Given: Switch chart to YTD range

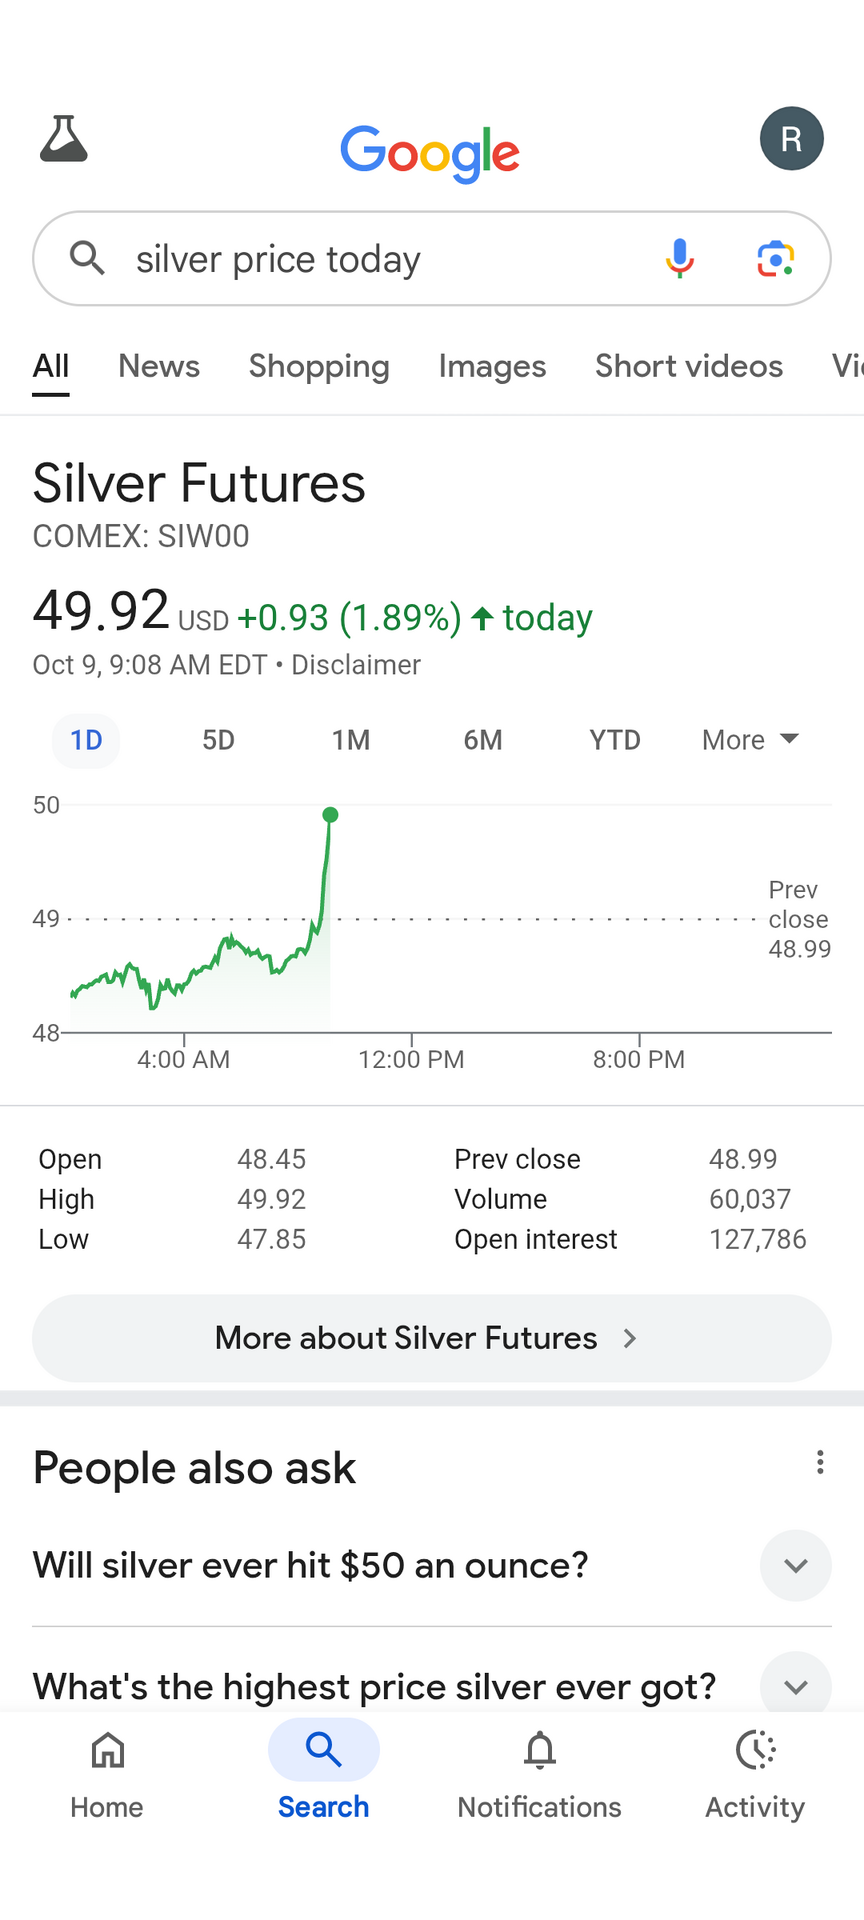Looking at the screenshot, I should 614,741.
